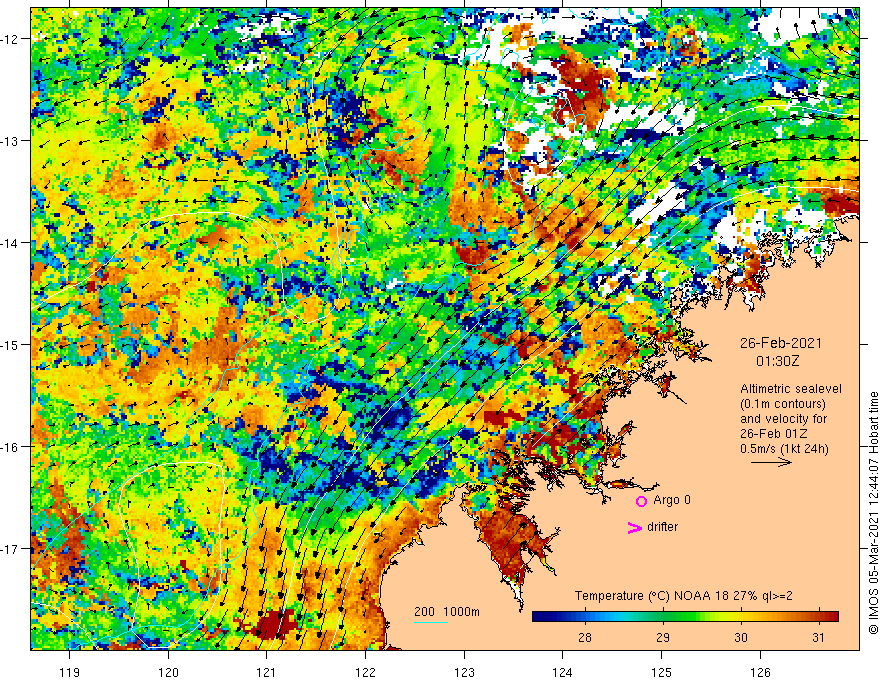880x680 pixels.
Task: Click the longitude label 119
Action: tap(70, 672)
